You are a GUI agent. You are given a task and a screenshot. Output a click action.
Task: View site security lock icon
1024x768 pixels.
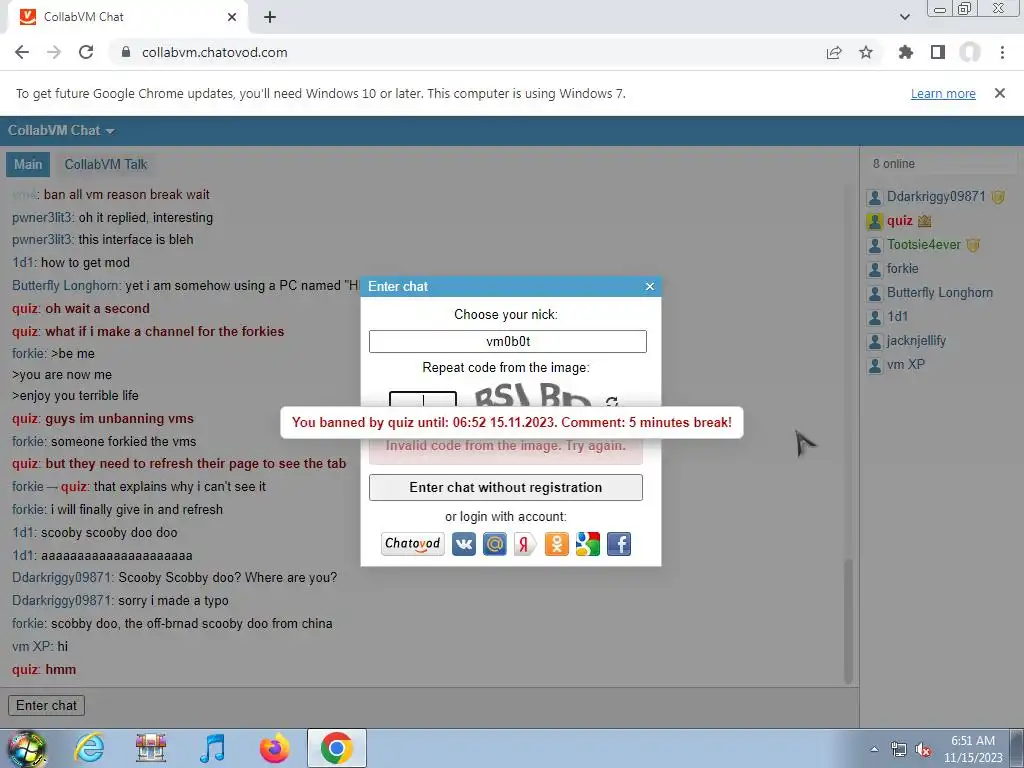pos(126,52)
